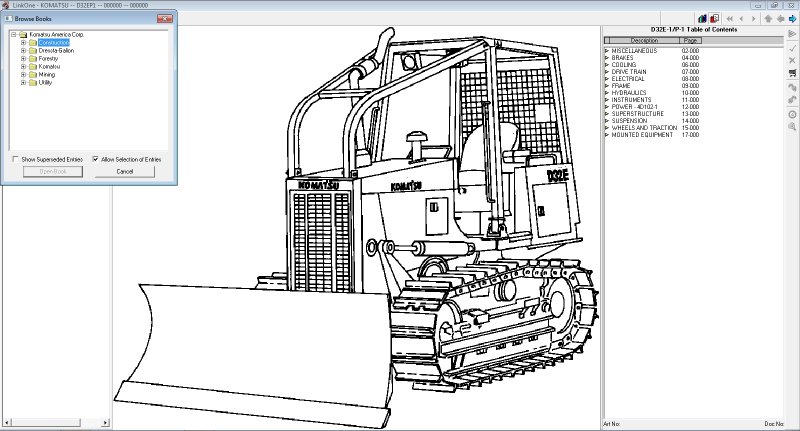Click the Utility folder icon
This screenshot has width=800, height=431.
[x=33, y=82]
